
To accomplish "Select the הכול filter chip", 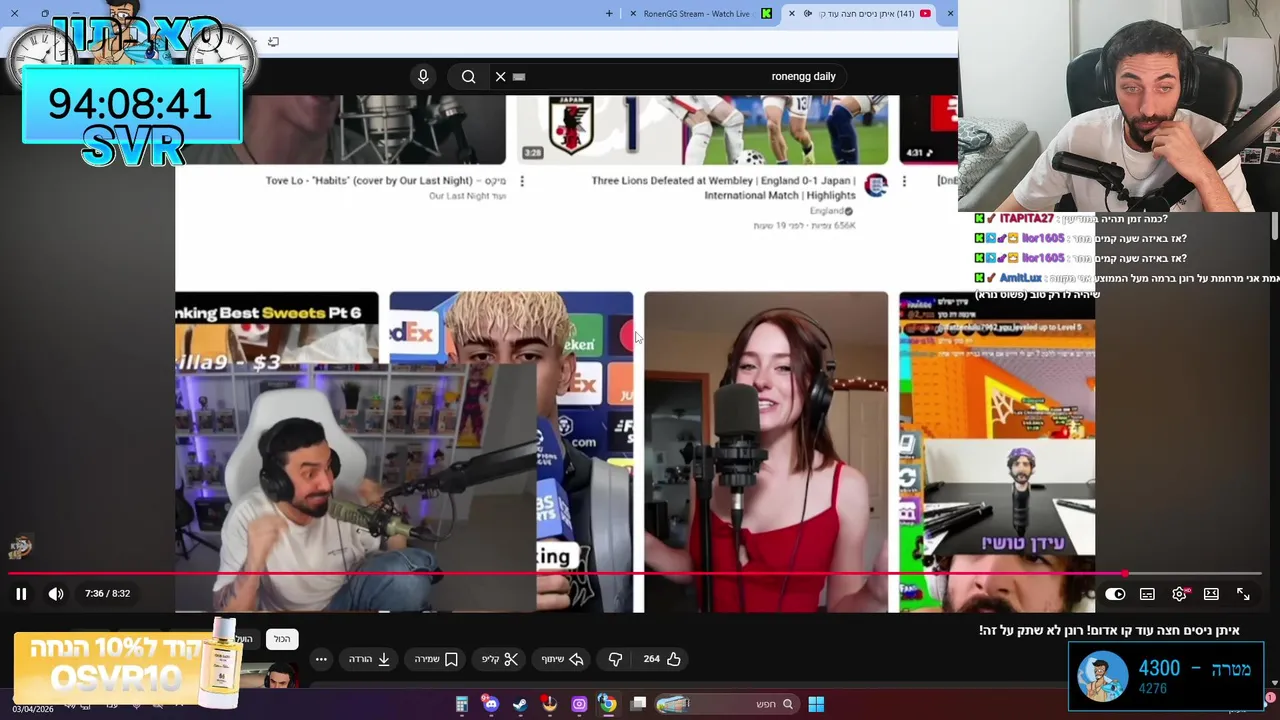I will pos(282,639).
